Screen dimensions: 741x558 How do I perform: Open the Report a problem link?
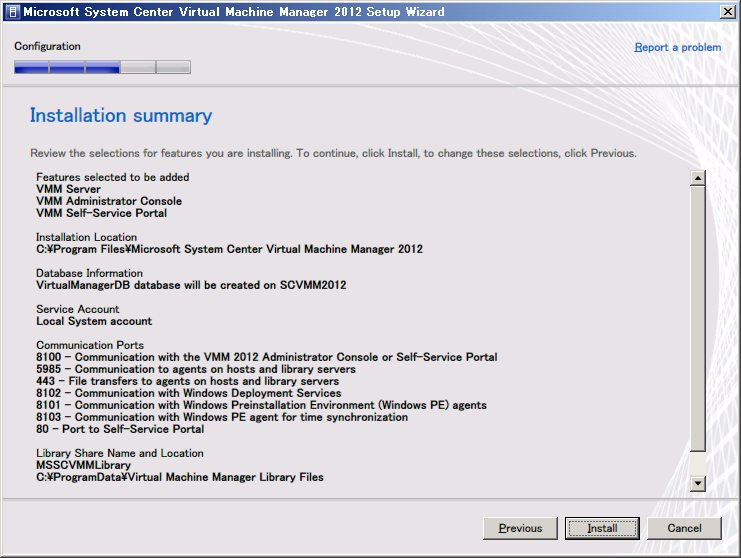(x=678, y=47)
